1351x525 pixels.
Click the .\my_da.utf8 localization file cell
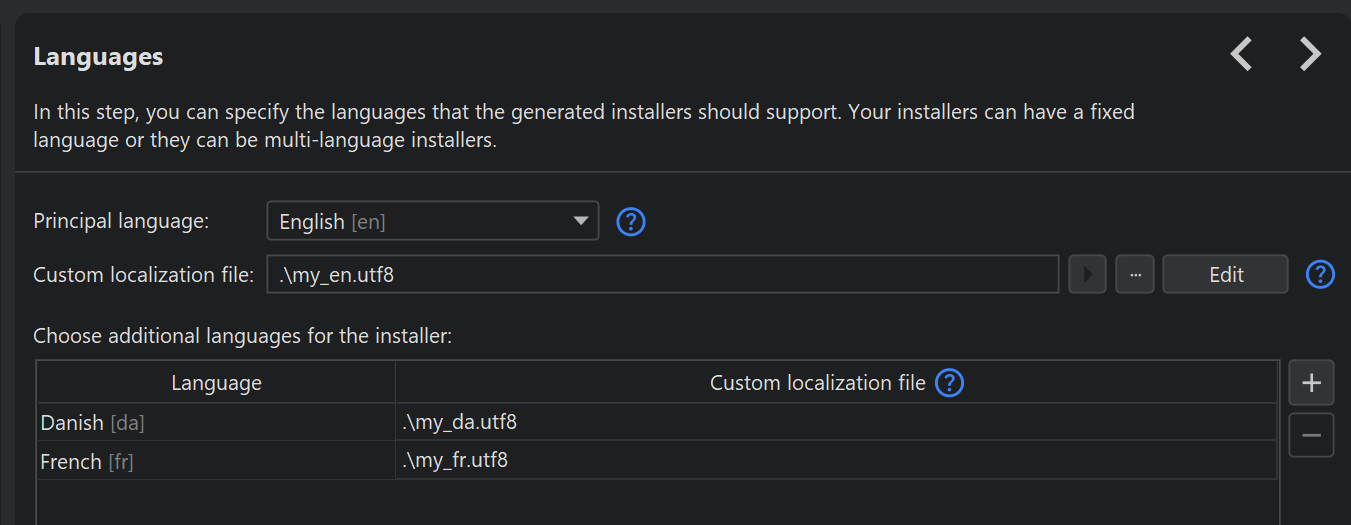[x=835, y=423]
